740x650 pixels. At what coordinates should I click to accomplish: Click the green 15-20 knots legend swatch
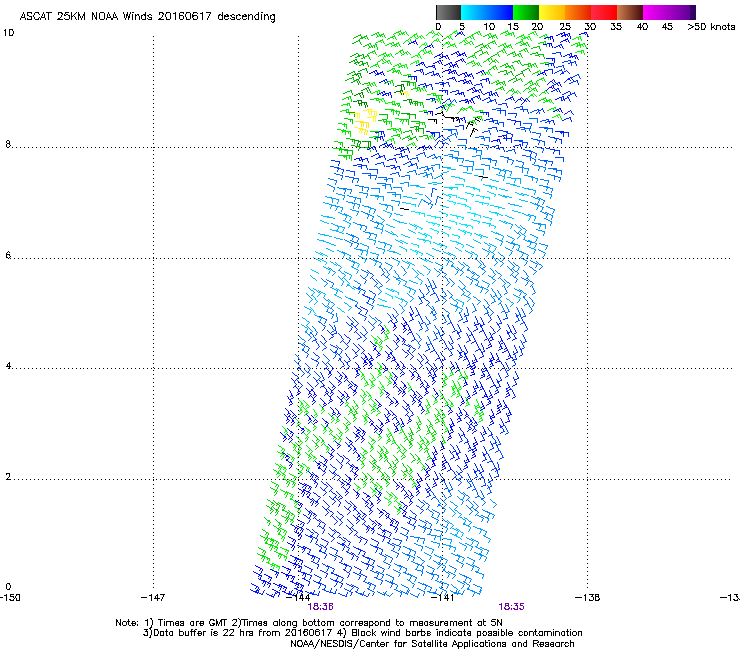526,12
